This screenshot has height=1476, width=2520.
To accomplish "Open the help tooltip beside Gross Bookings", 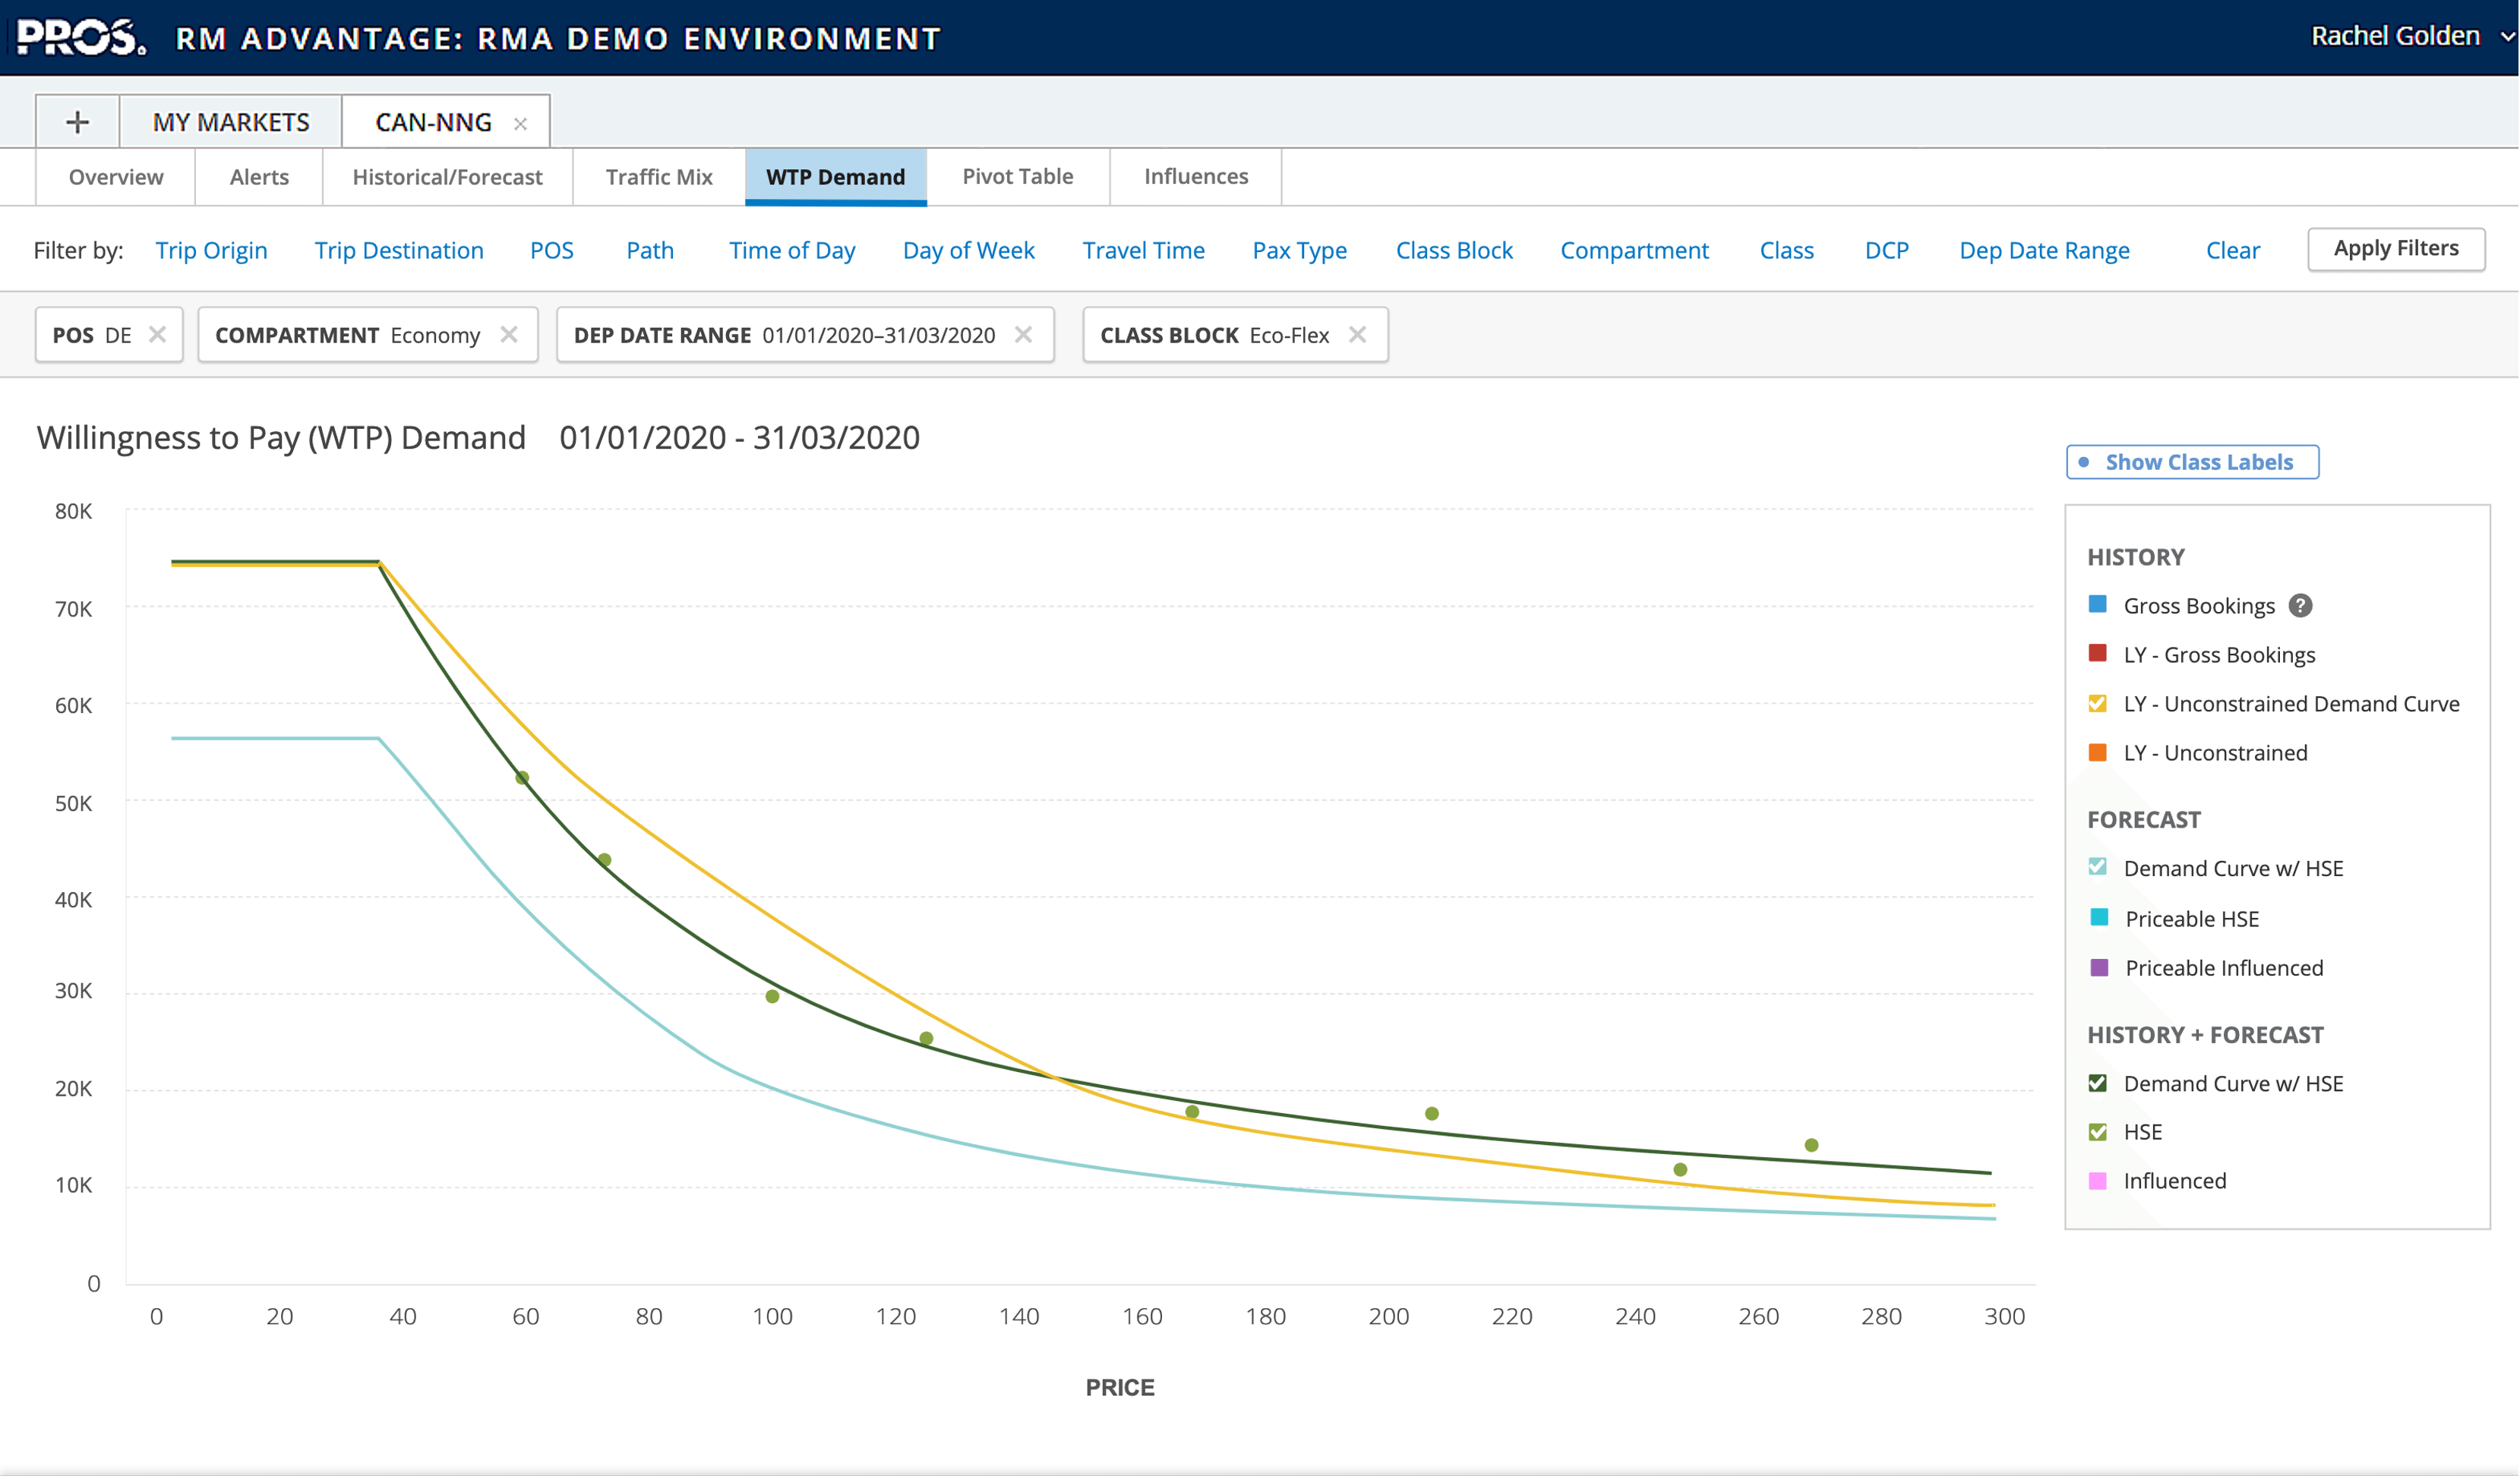I will [2301, 605].
